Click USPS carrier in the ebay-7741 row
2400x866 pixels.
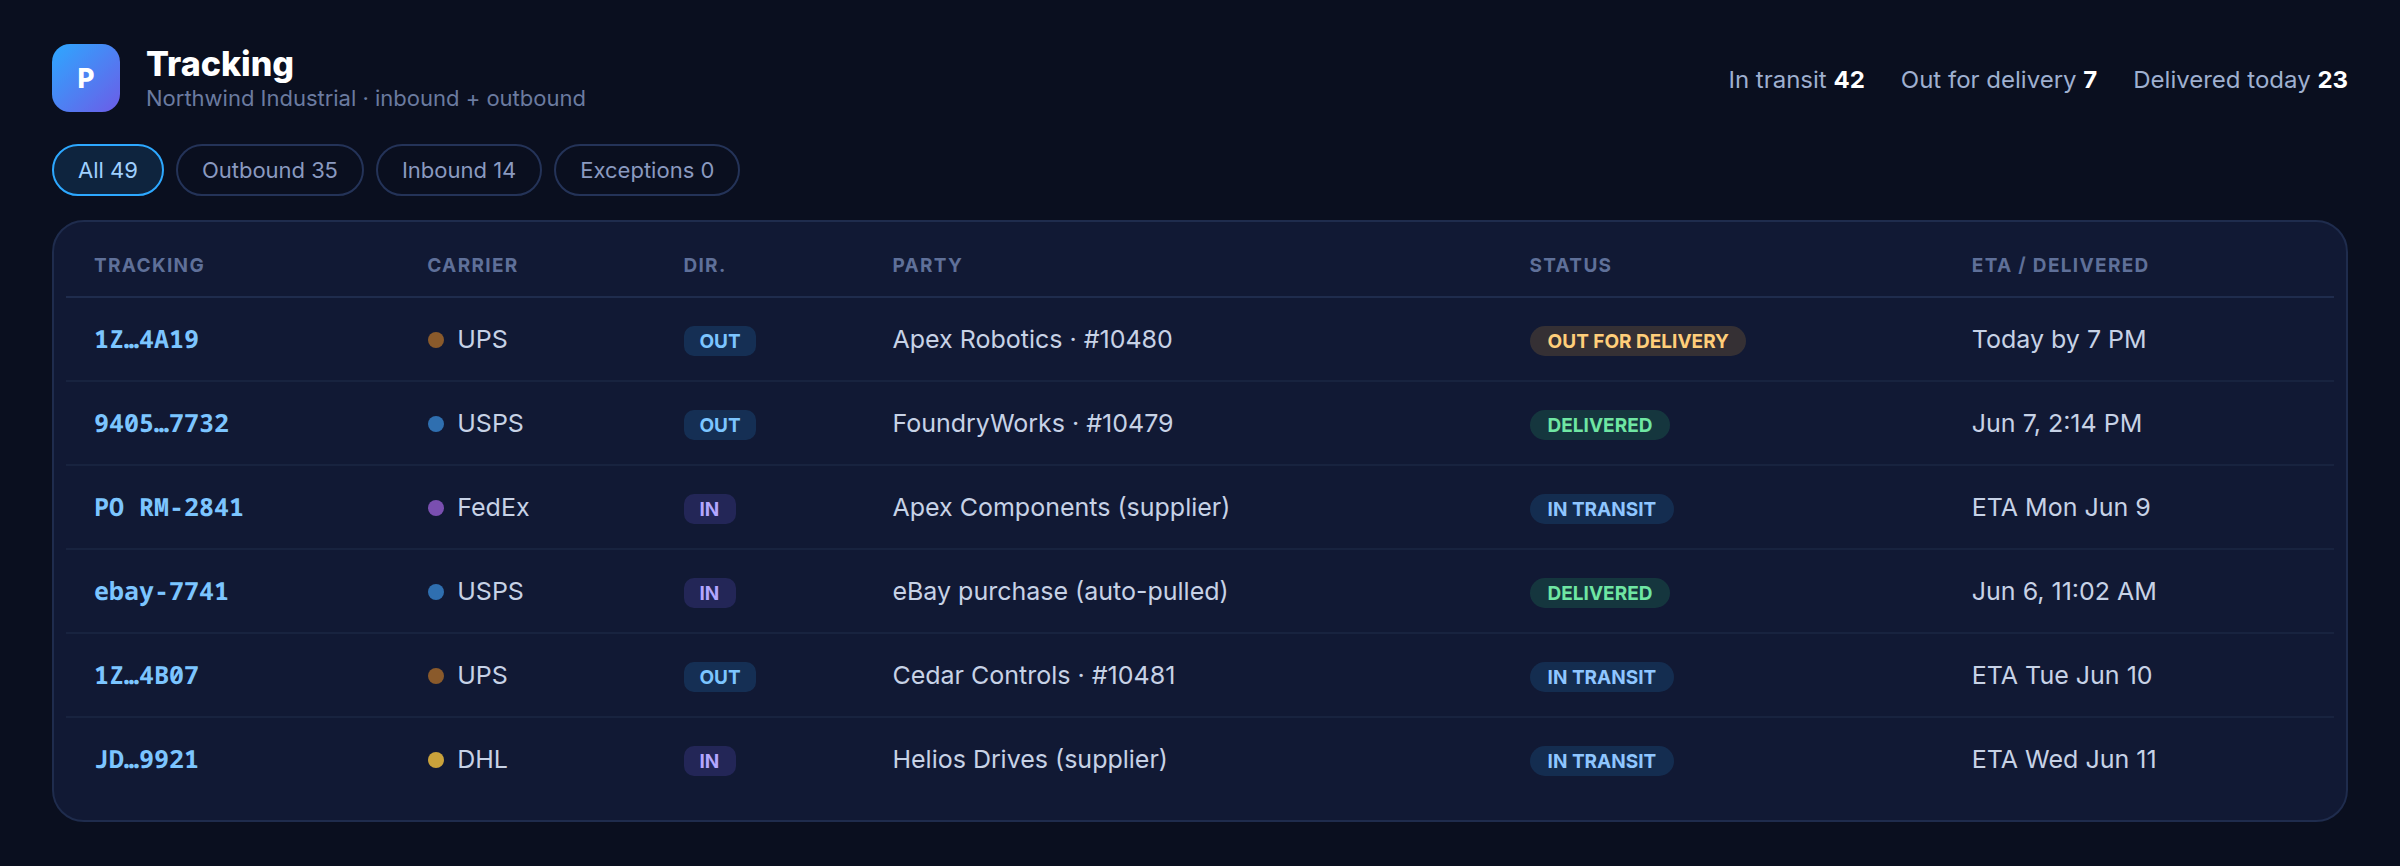coord(476,592)
